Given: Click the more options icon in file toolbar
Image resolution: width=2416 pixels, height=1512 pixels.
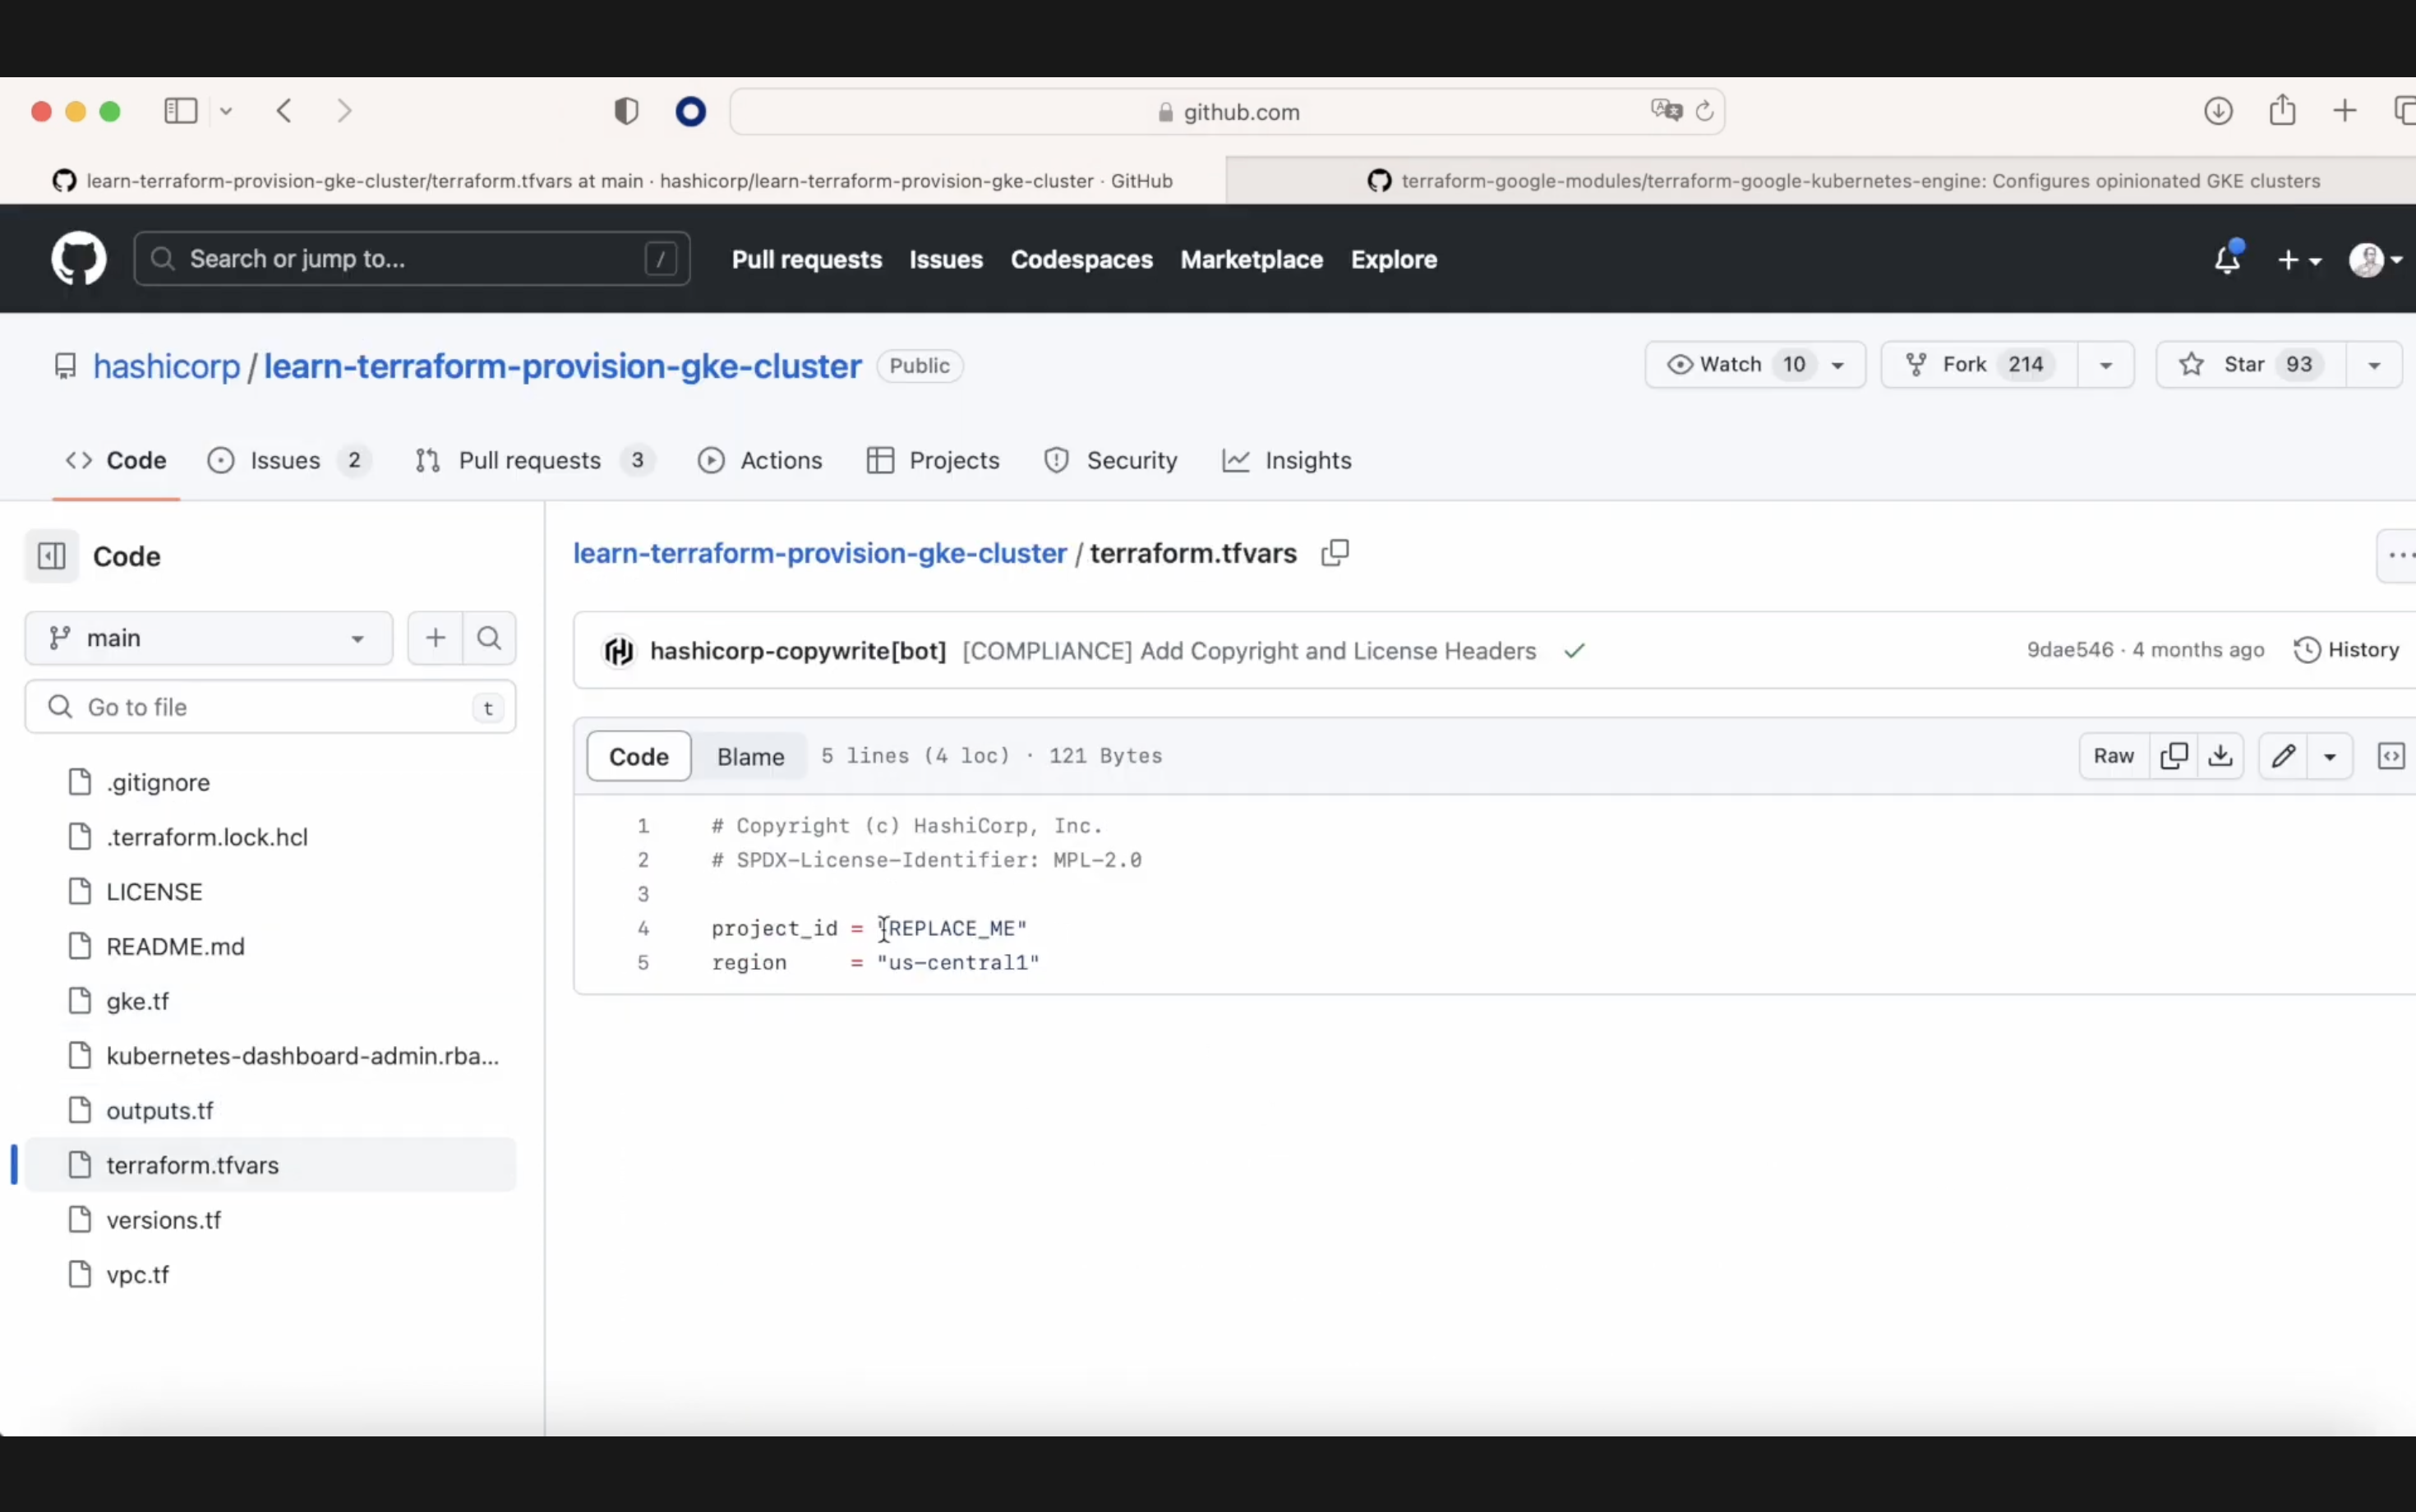Looking at the screenshot, I should coord(2329,754).
